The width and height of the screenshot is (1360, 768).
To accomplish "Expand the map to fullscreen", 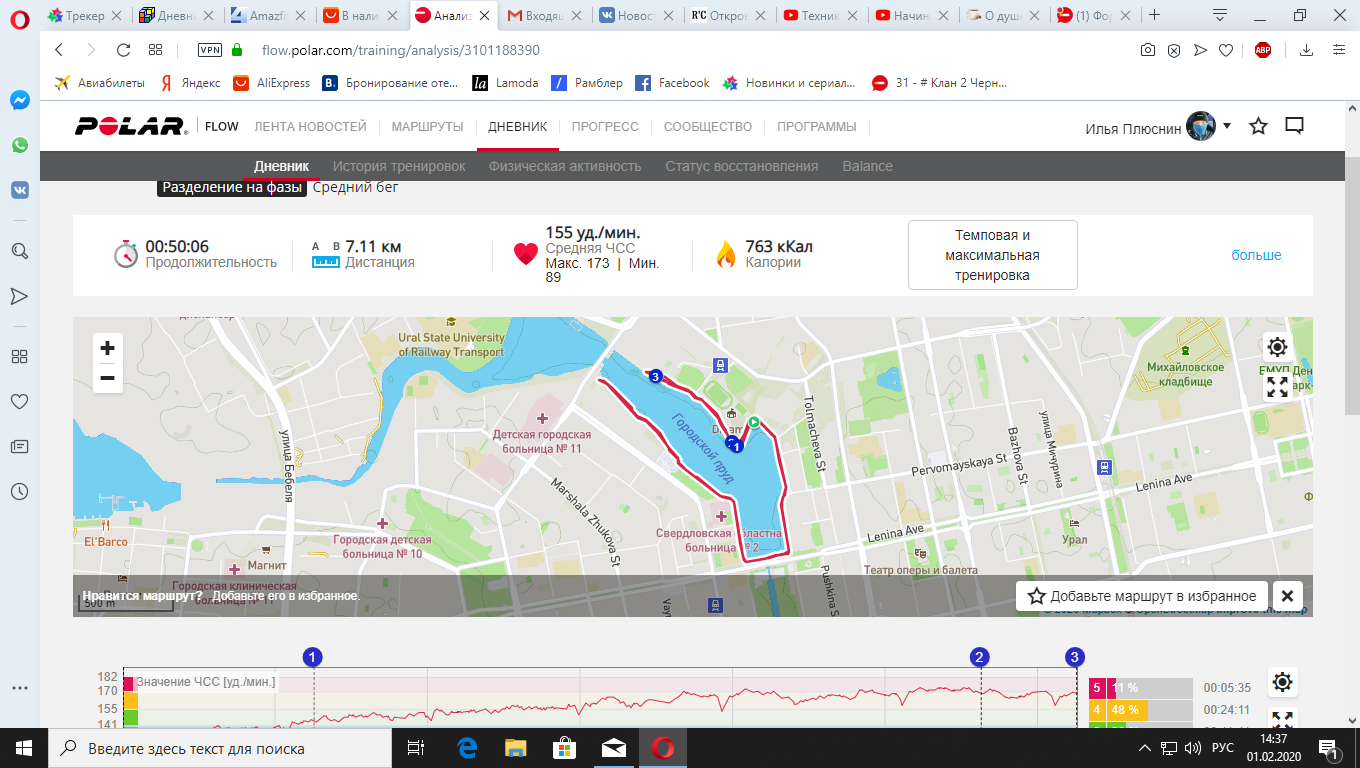I will point(1277,387).
